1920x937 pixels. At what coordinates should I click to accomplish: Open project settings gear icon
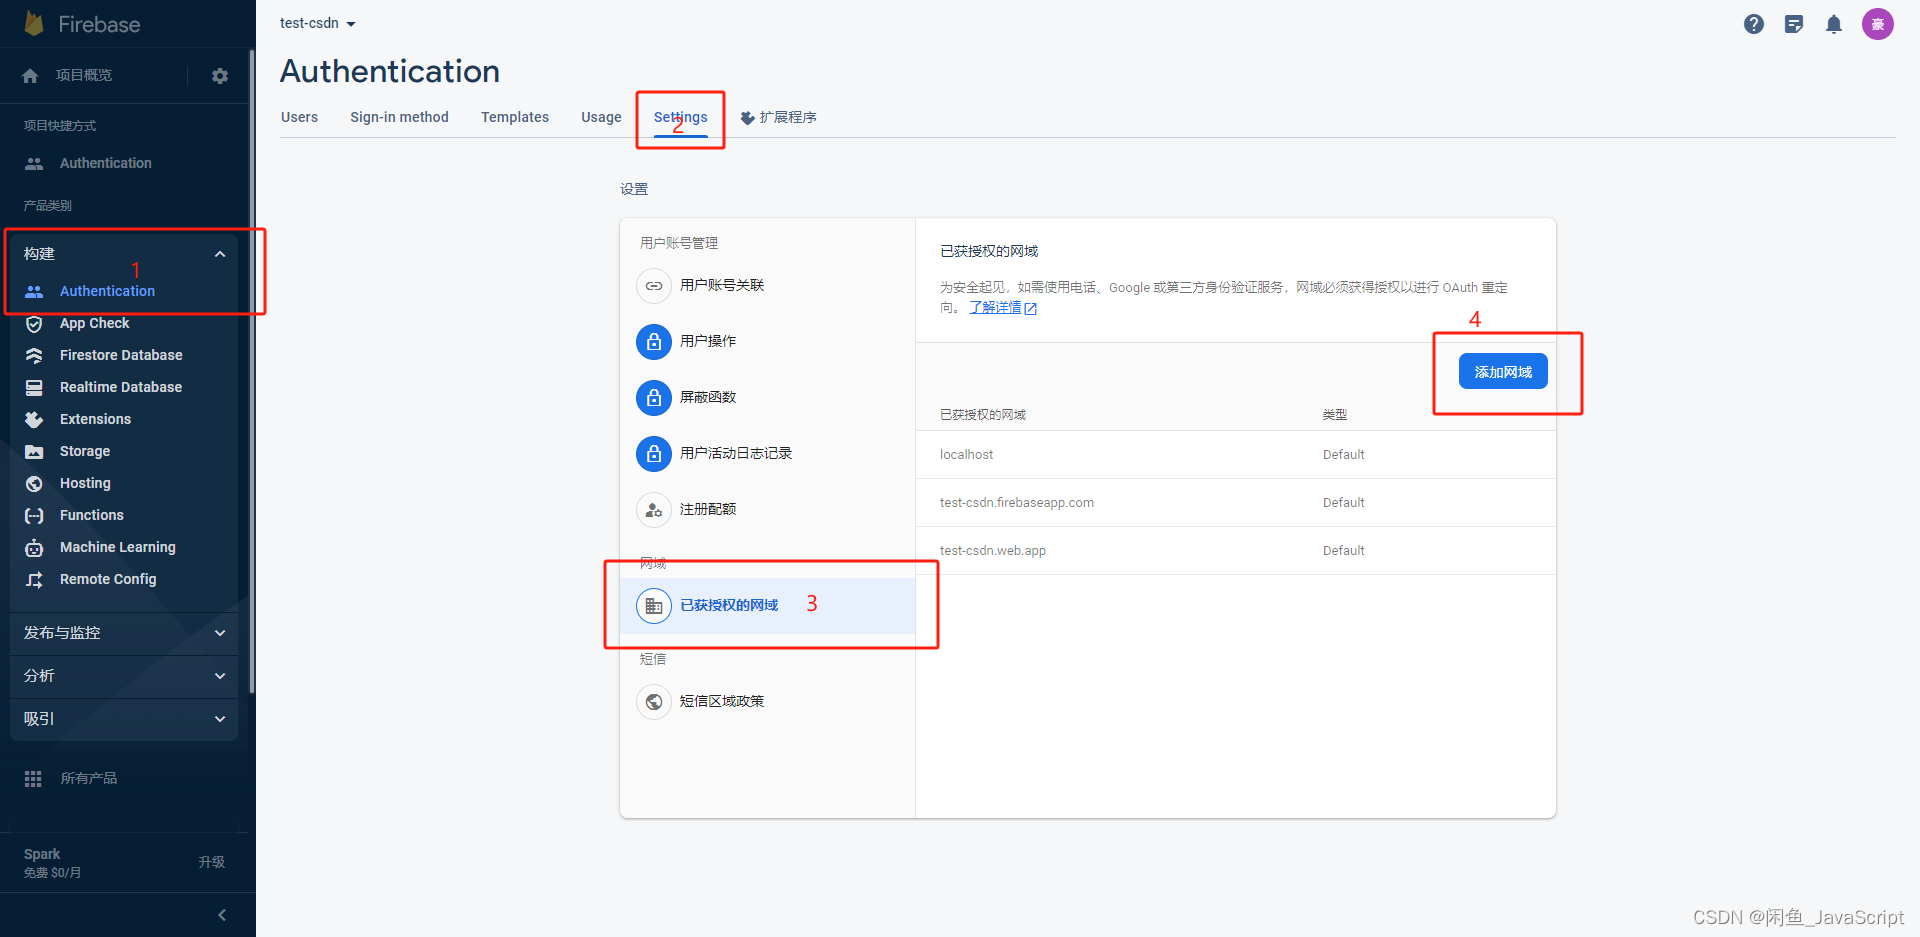[x=220, y=76]
